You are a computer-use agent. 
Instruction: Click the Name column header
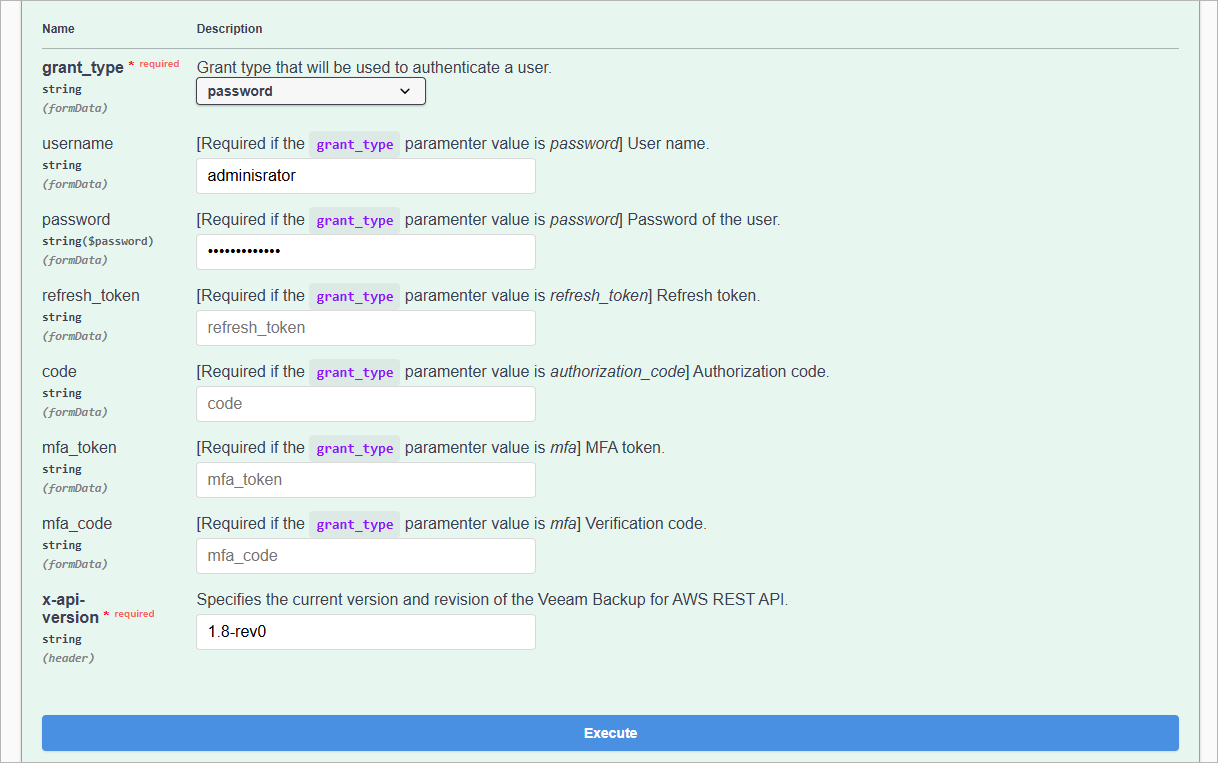point(57,29)
